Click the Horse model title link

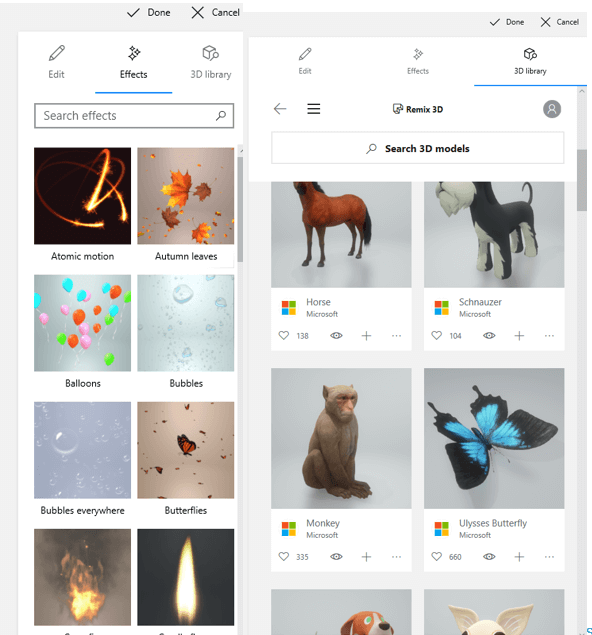click(x=318, y=302)
